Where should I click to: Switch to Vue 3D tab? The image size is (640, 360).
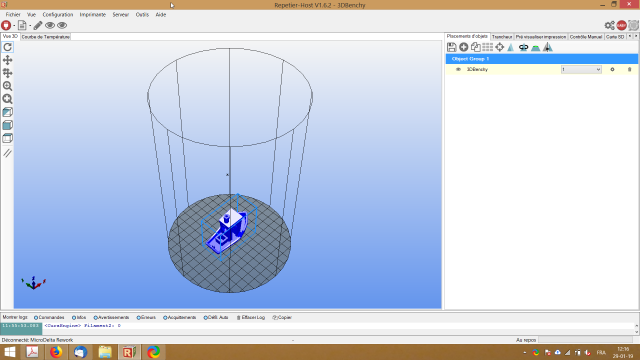[x=10, y=36]
